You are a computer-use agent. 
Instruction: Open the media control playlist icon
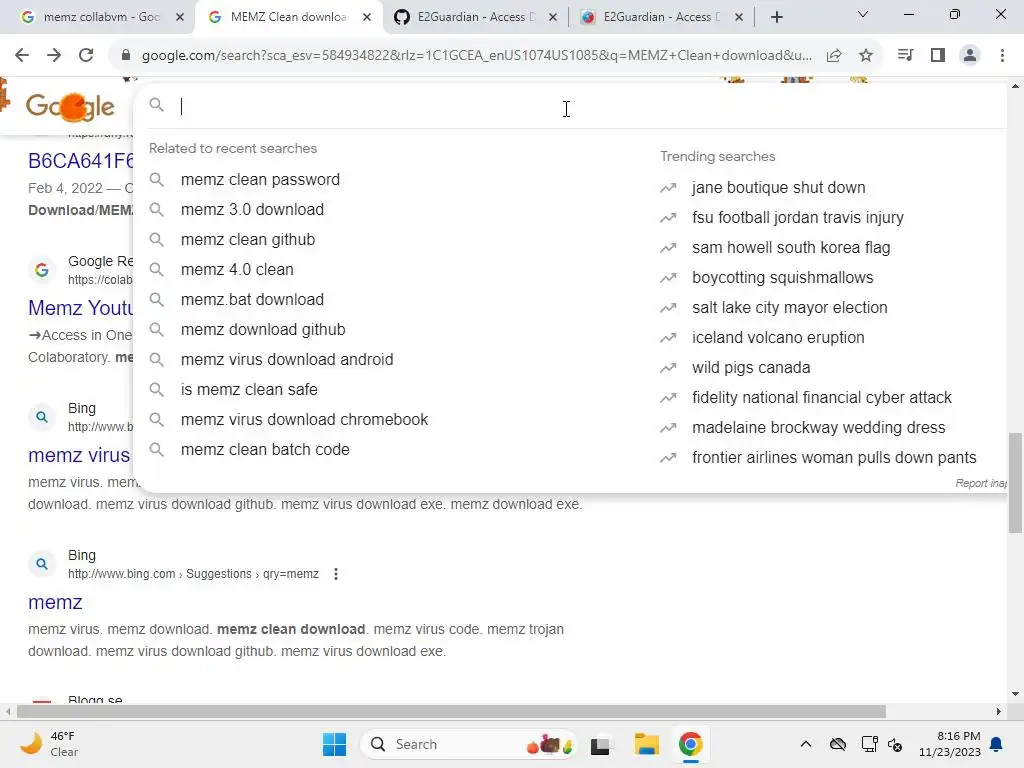pos(905,56)
